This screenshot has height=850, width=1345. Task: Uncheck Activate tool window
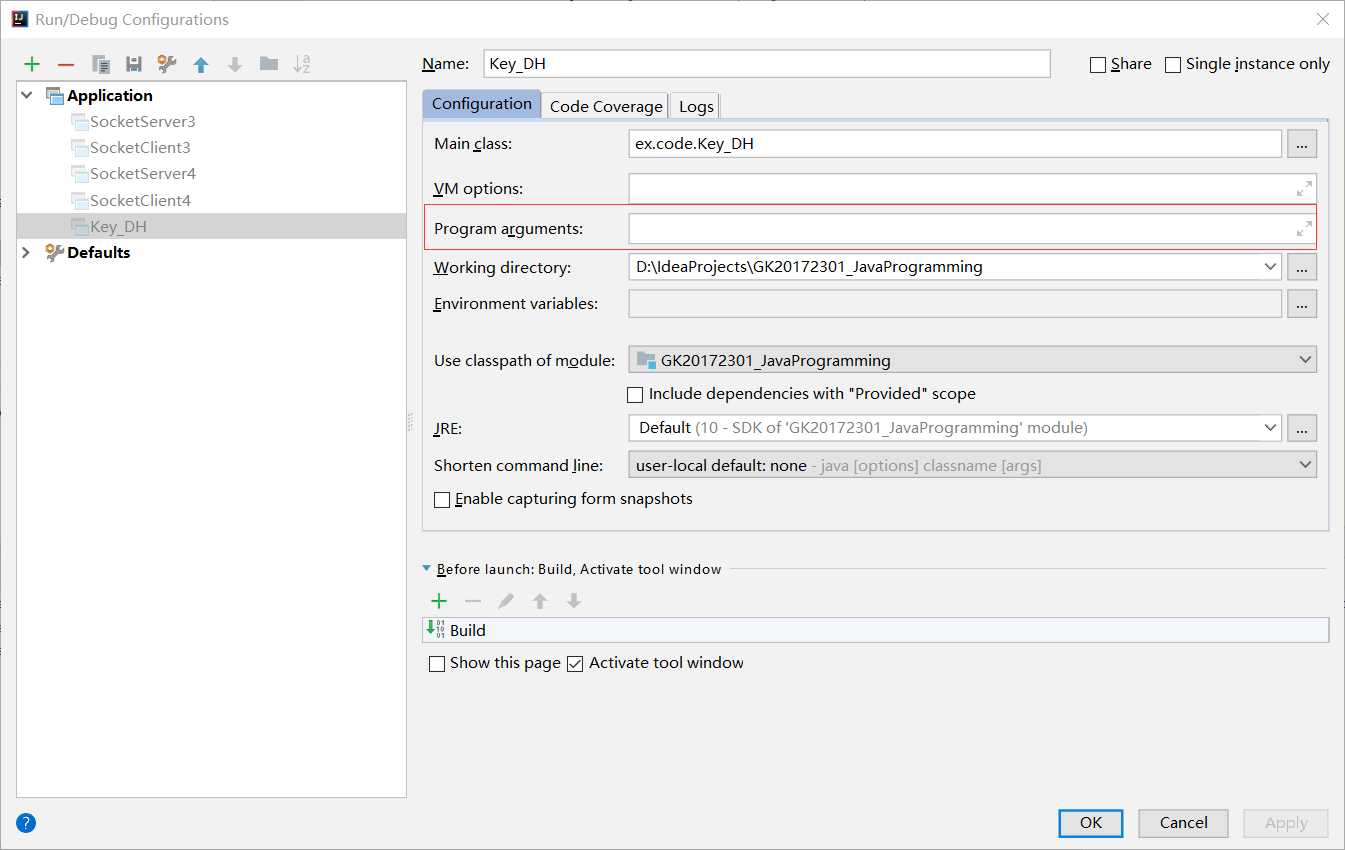click(x=575, y=663)
